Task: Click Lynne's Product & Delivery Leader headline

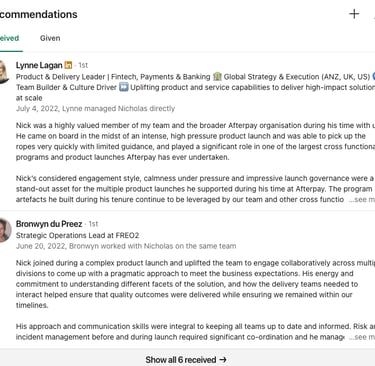Action: [x=195, y=87]
